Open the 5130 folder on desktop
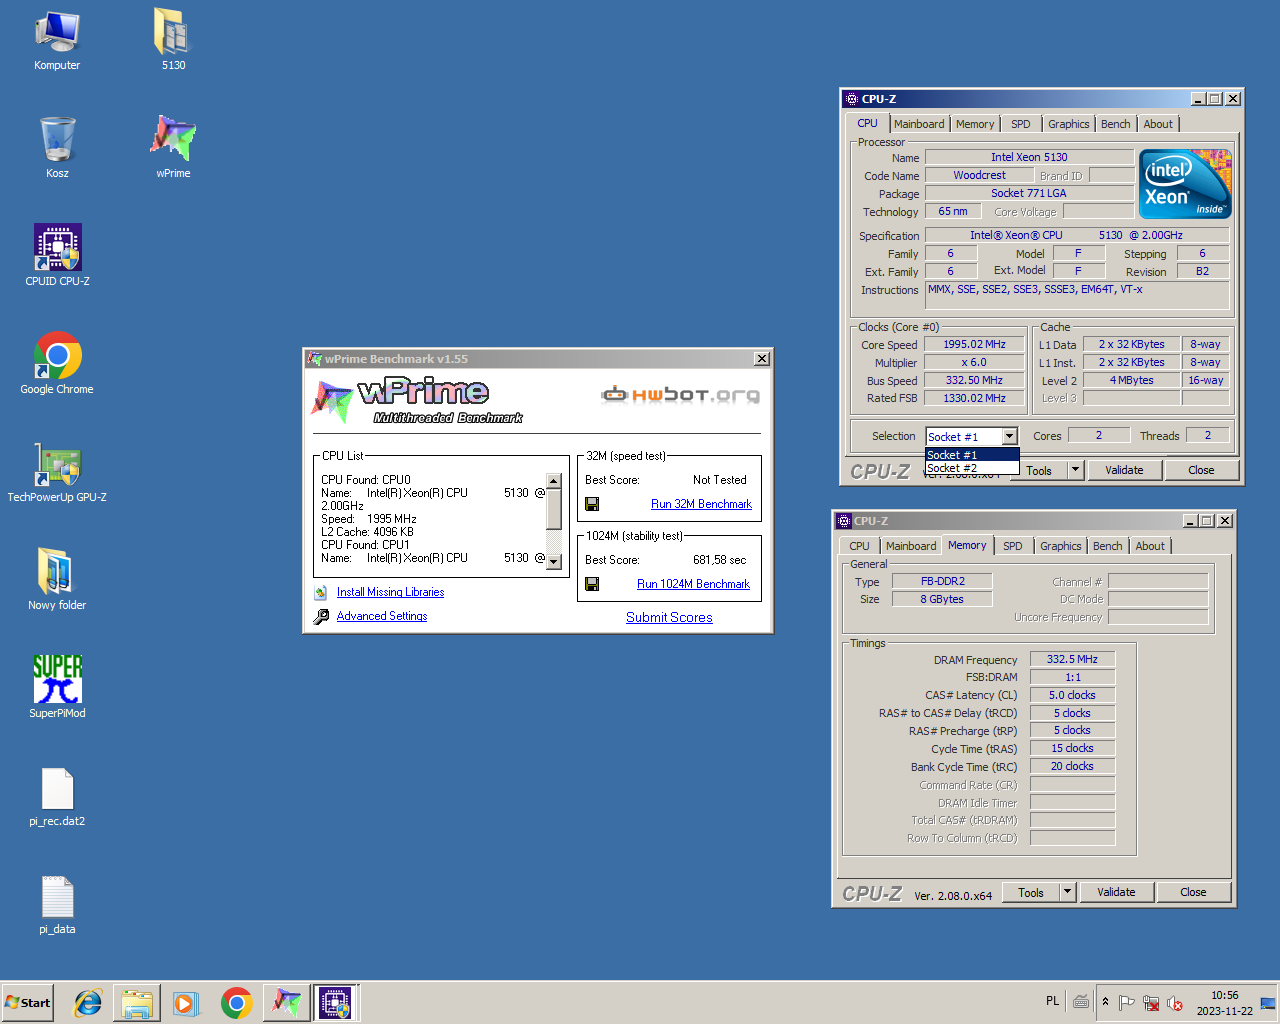Viewport: 1280px width, 1024px height. (x=173, y=40)
